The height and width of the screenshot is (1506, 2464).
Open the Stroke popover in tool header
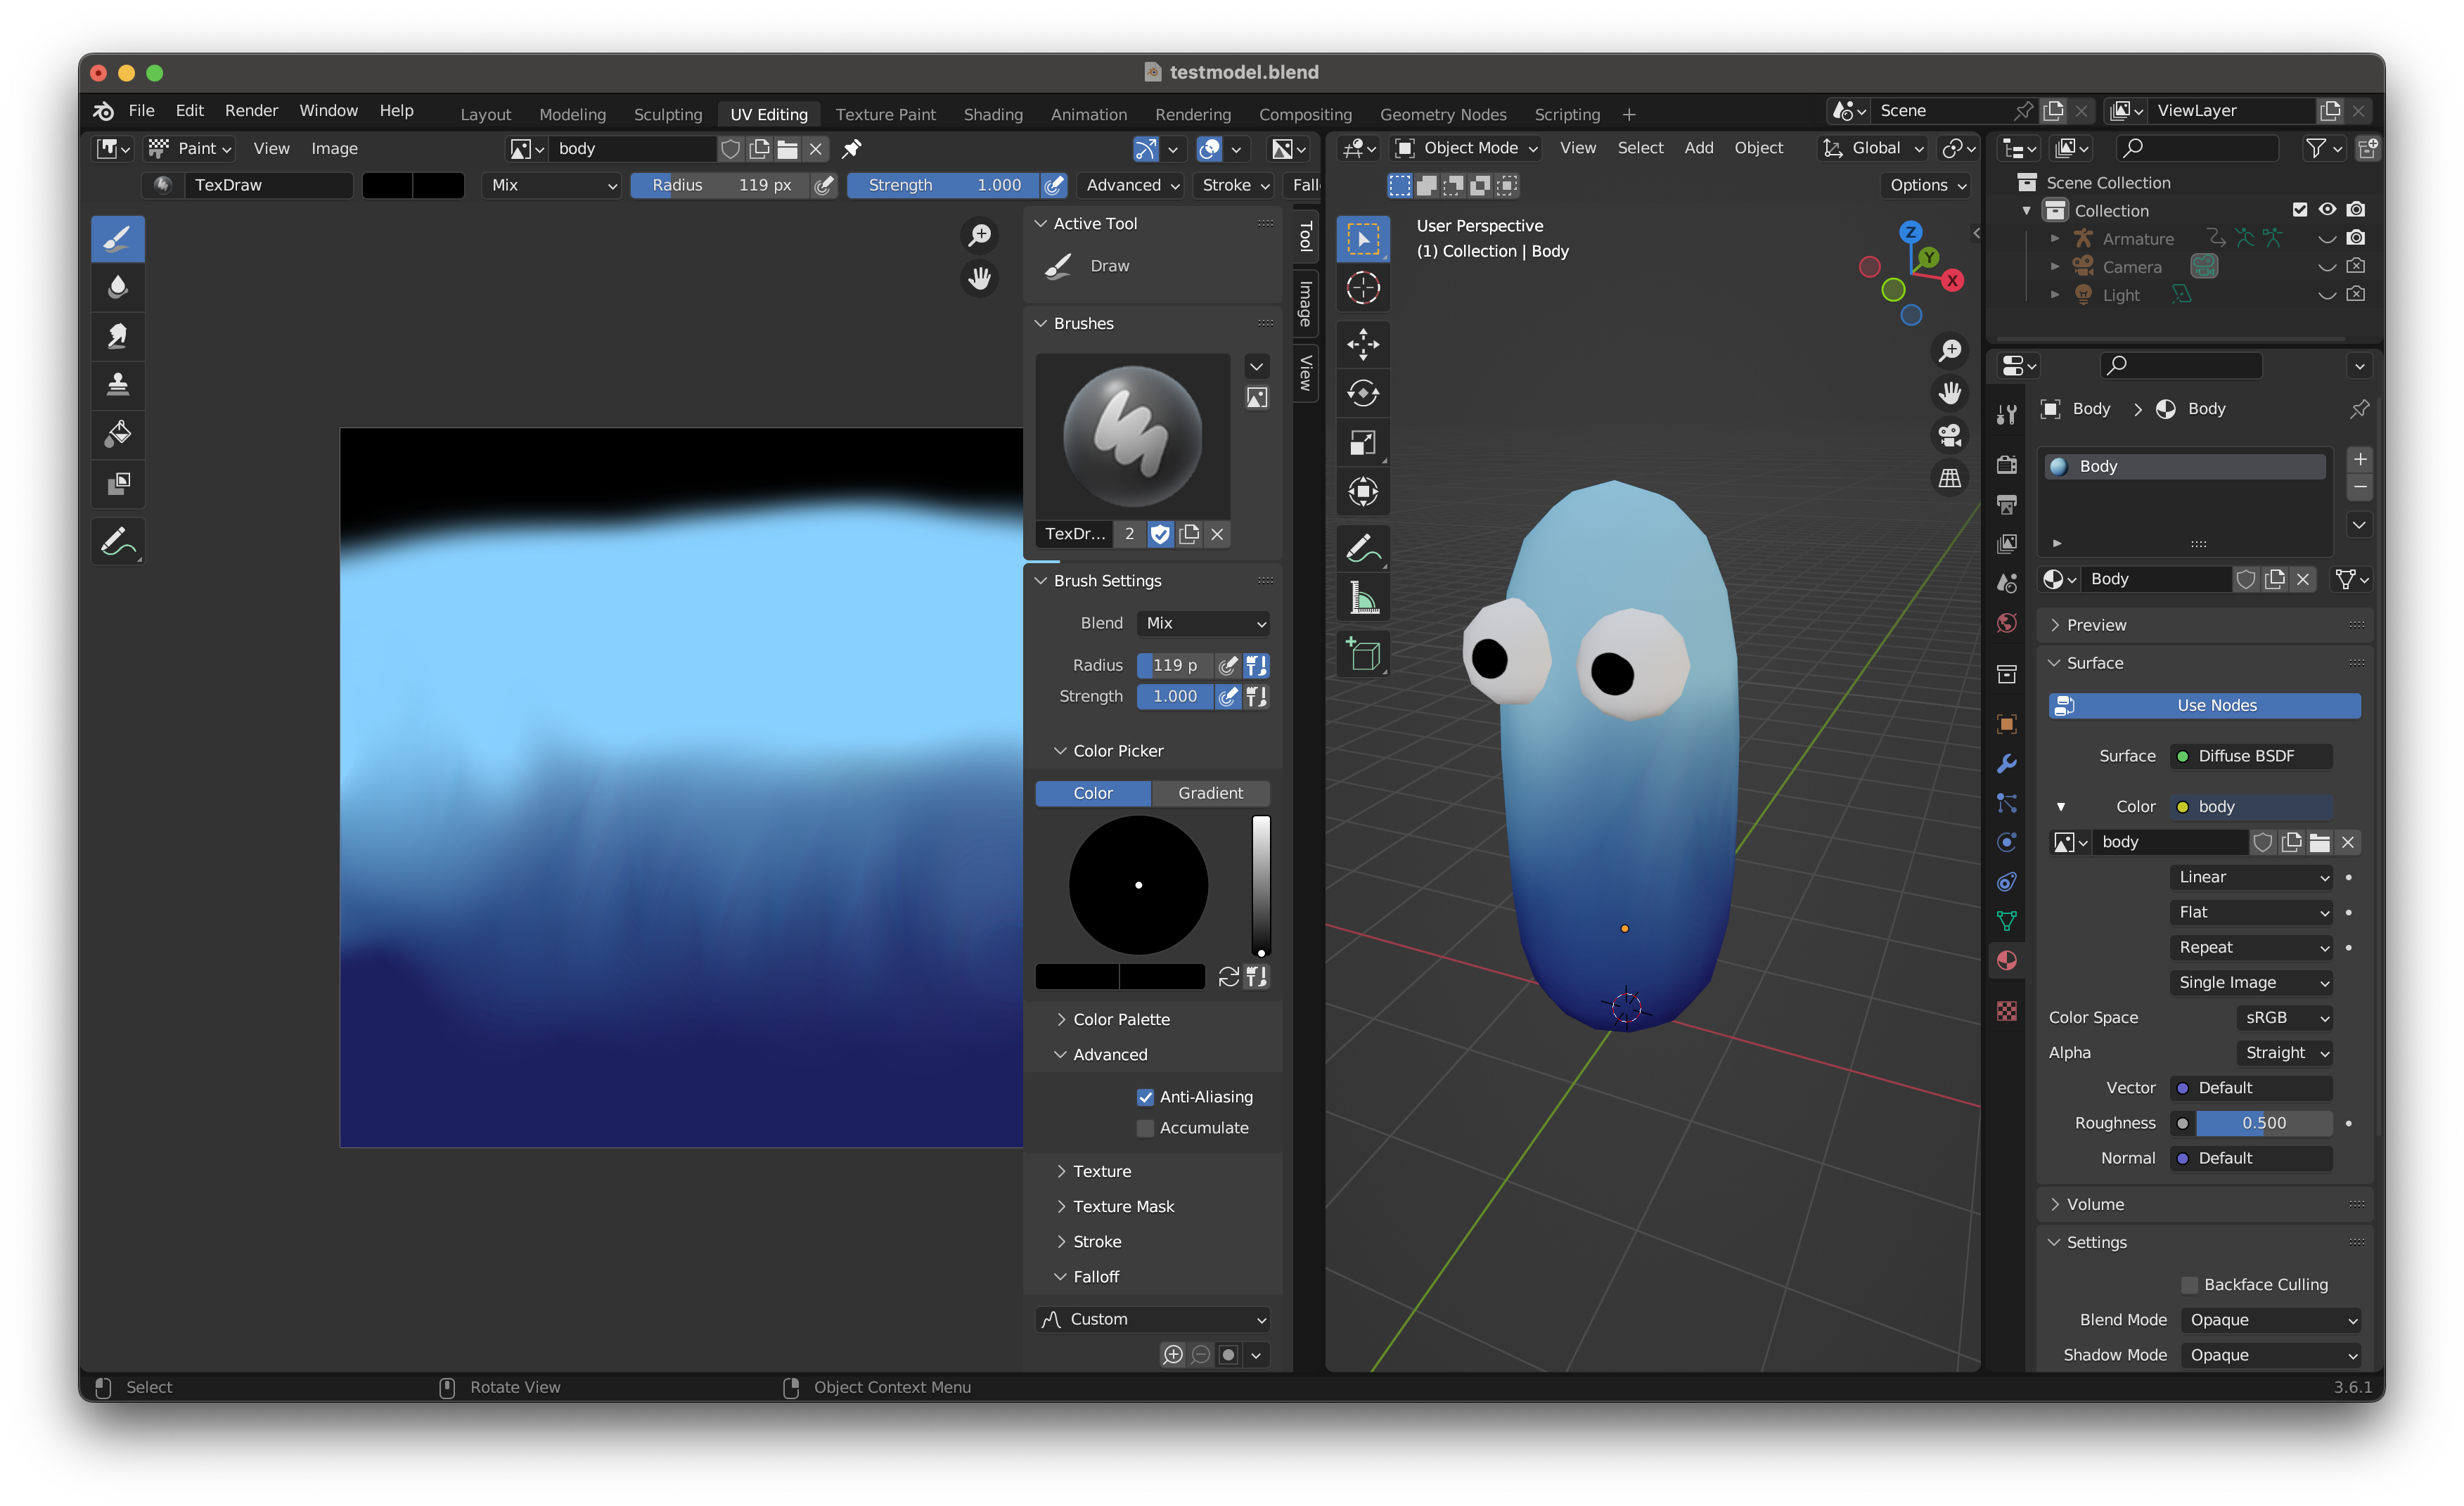coord(1234,185)
